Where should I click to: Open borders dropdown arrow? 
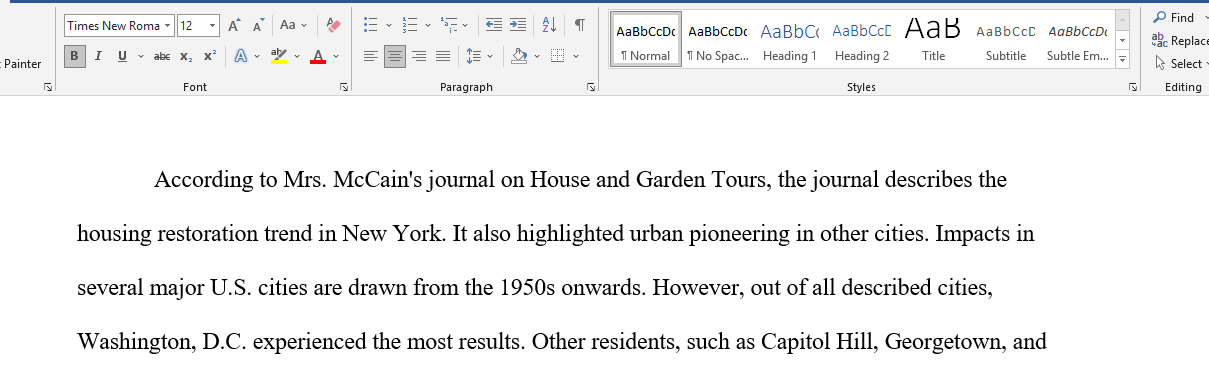pos(575,56)
